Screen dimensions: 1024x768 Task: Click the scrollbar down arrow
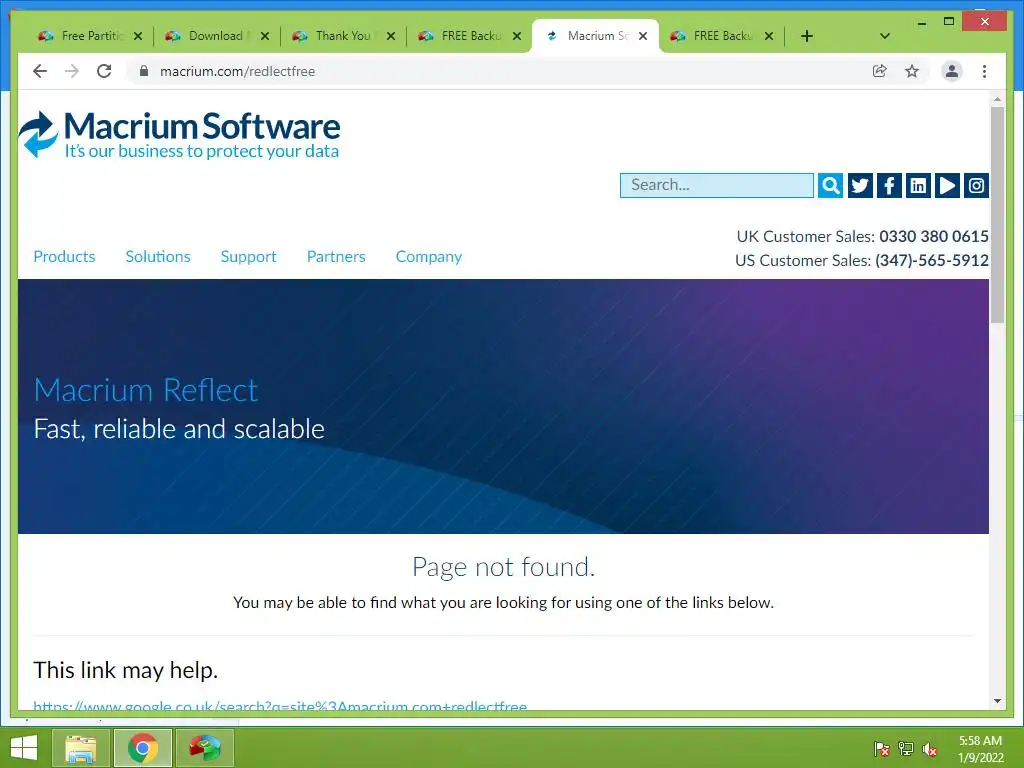coord(997,701)
